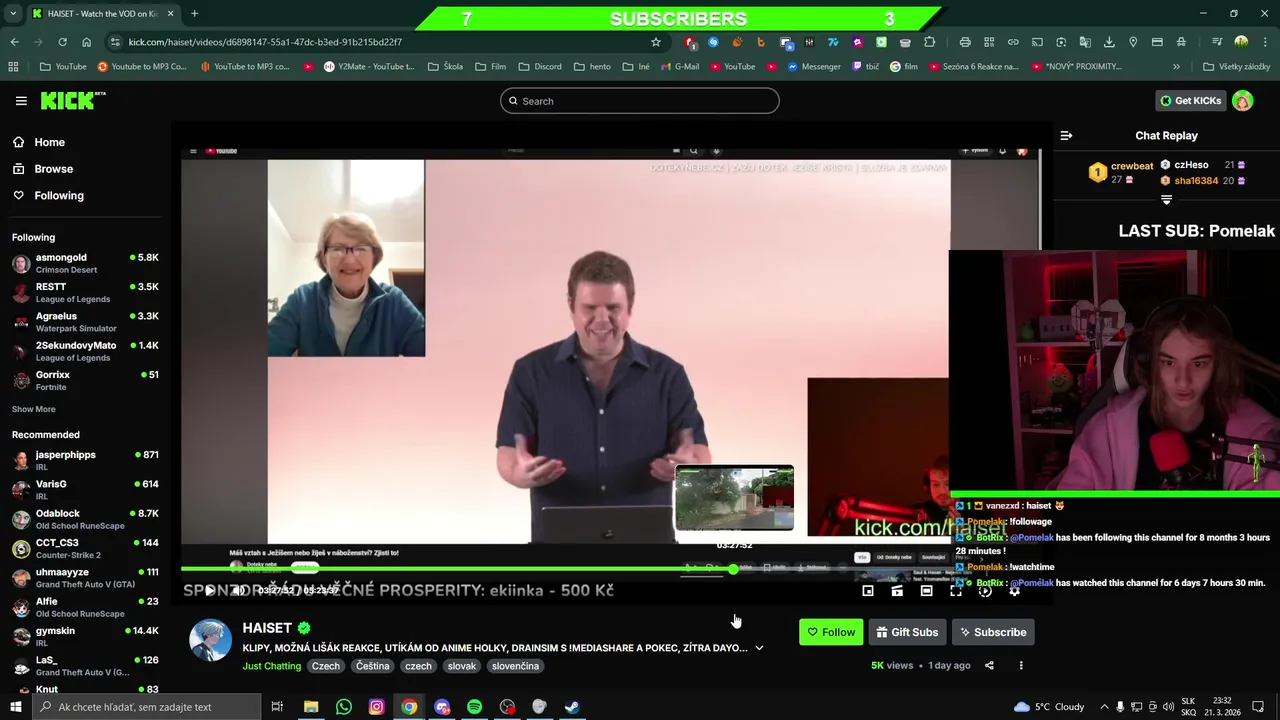The height and width of the screenshot is (720, 1280).
Task: Open RESTT's channel in the sidebar
Action: pos(85,292)
